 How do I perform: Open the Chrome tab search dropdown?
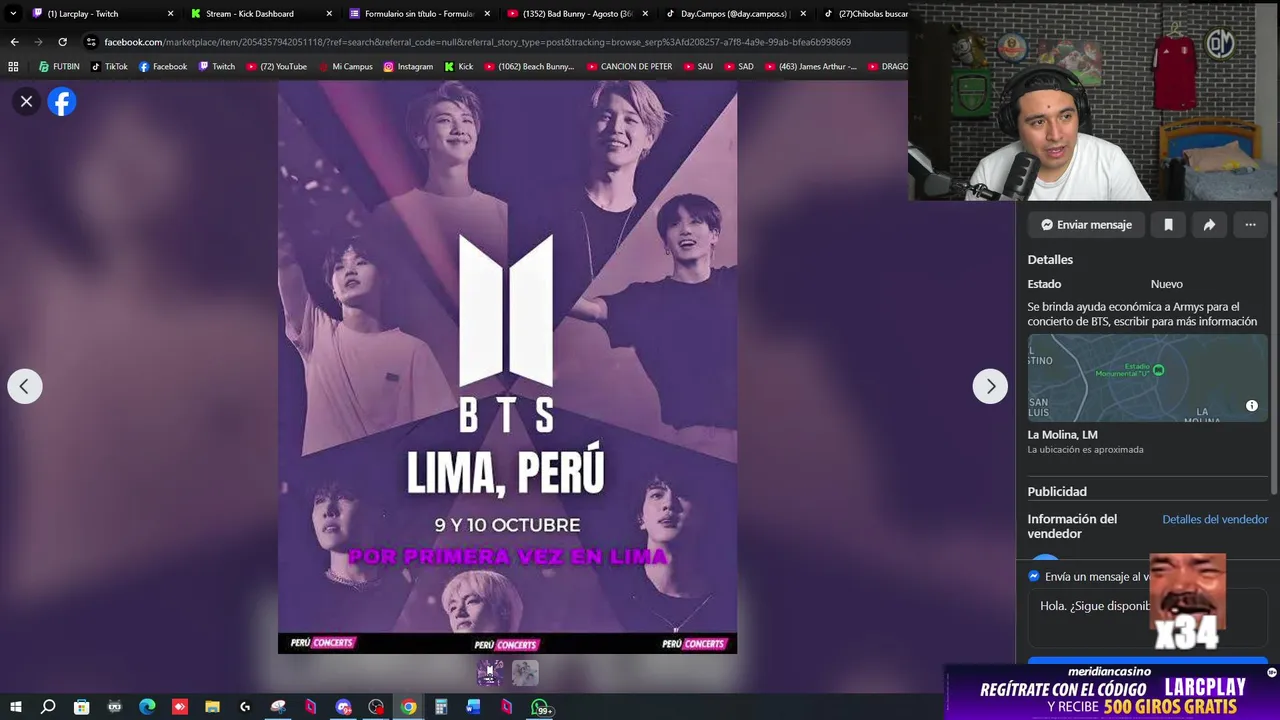point(13,13)
